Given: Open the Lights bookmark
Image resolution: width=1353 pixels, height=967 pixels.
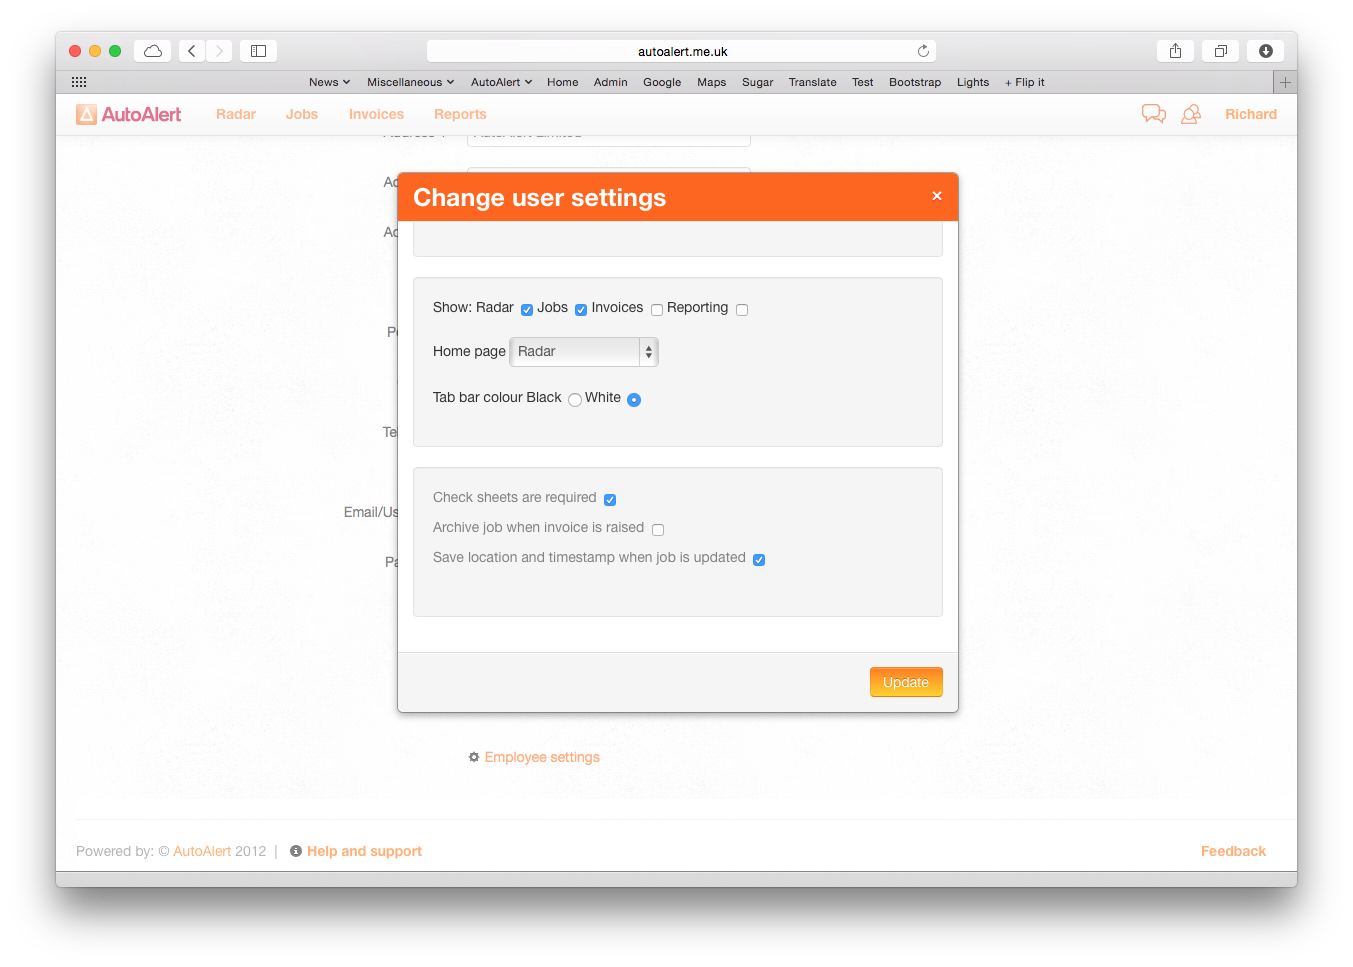Looking at the screenshot, I should tap(972, 82).
